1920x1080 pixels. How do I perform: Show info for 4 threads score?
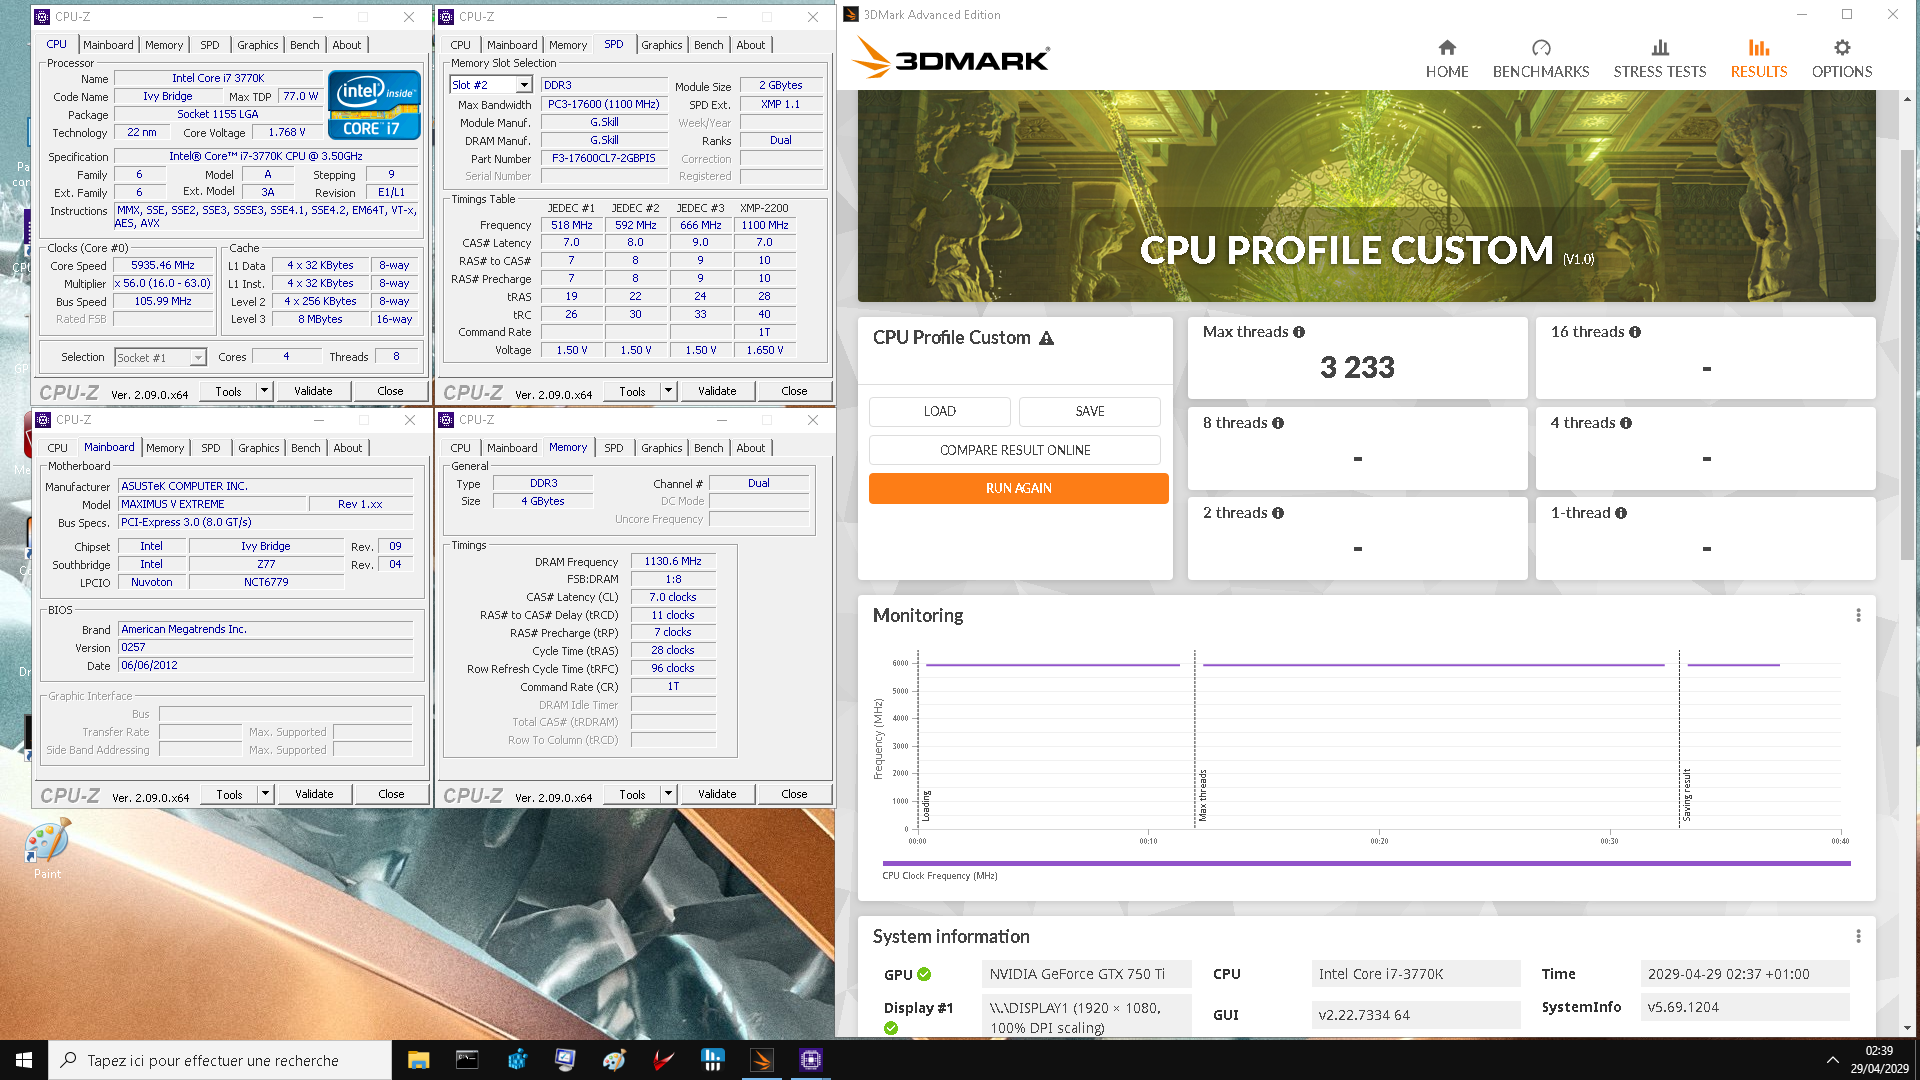(1625, 423)
